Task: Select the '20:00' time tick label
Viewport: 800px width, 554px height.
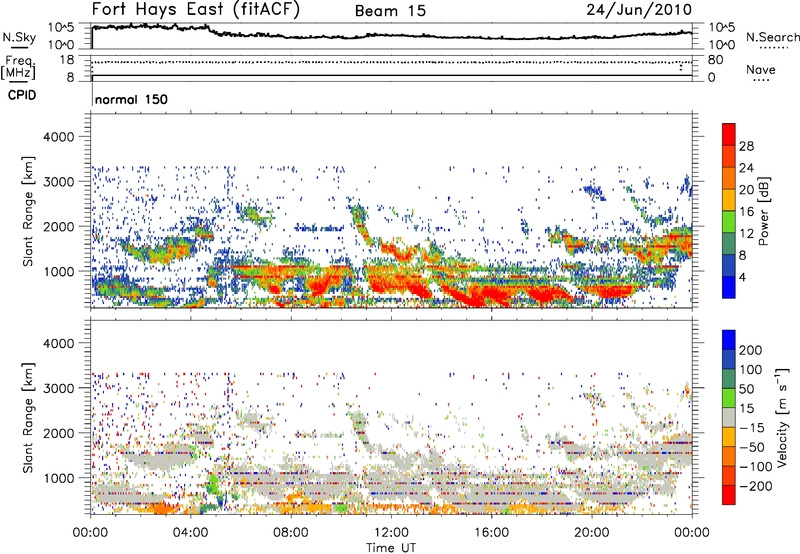Action: [592, 533]
